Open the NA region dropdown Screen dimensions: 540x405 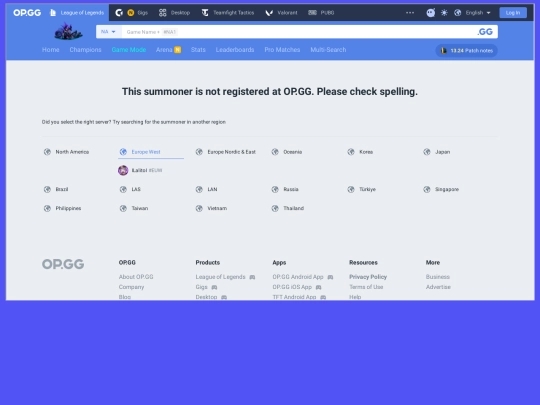[x=108, y=32]
